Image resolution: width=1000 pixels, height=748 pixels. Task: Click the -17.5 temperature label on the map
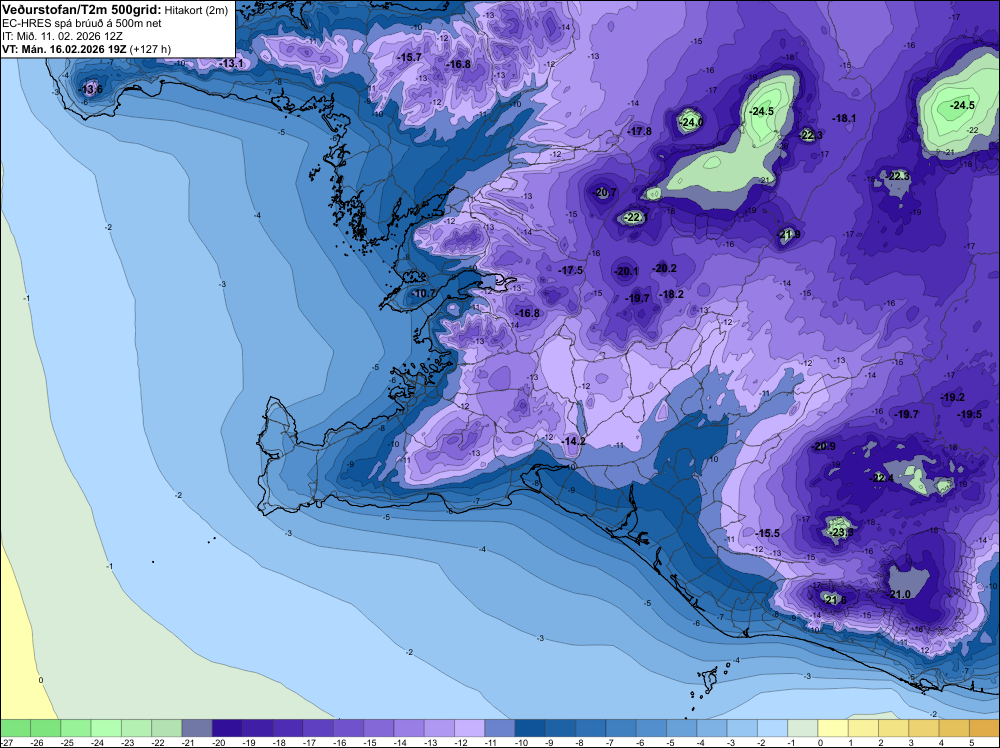point(571,270)
